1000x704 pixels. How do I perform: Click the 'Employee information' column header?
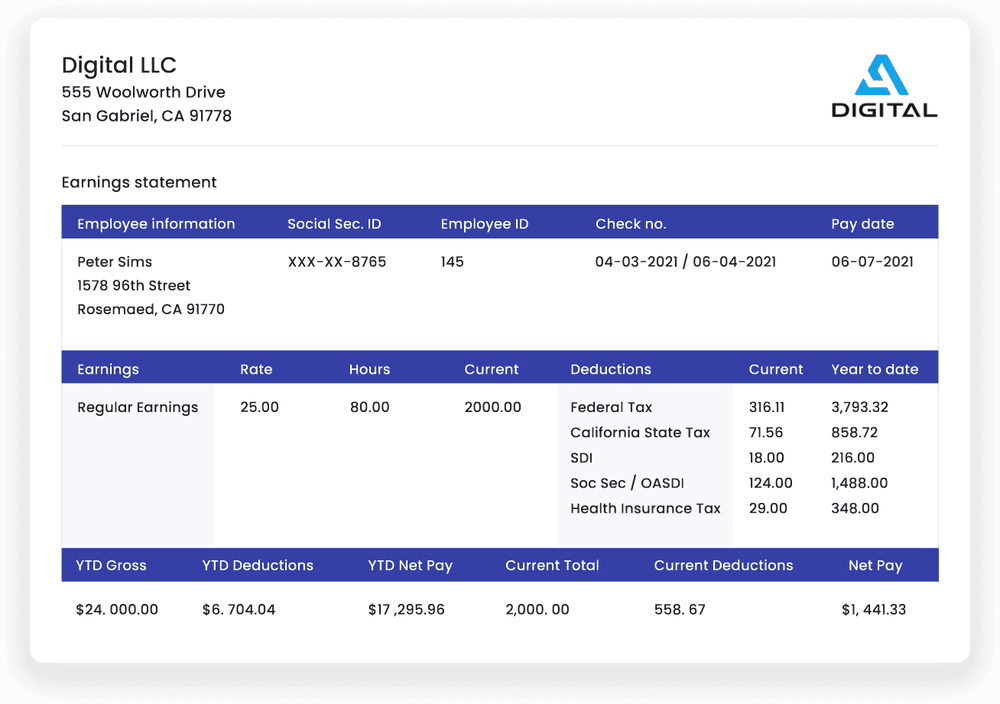pyautogui.click(x=156, y=224)
